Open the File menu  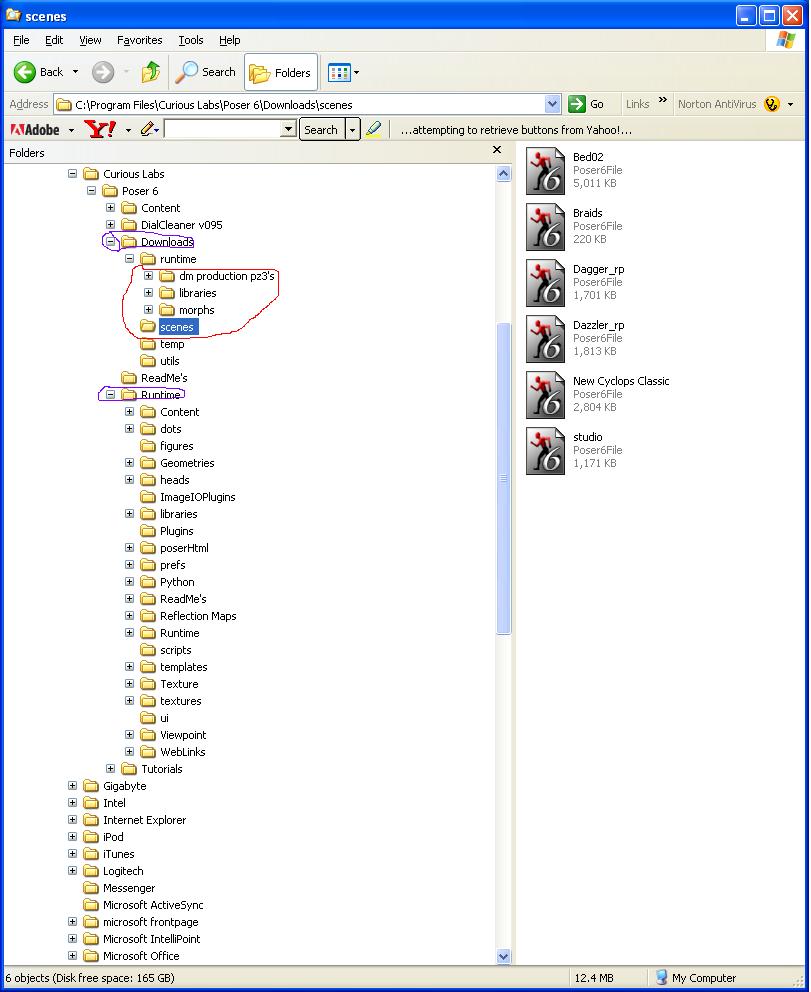21,40
